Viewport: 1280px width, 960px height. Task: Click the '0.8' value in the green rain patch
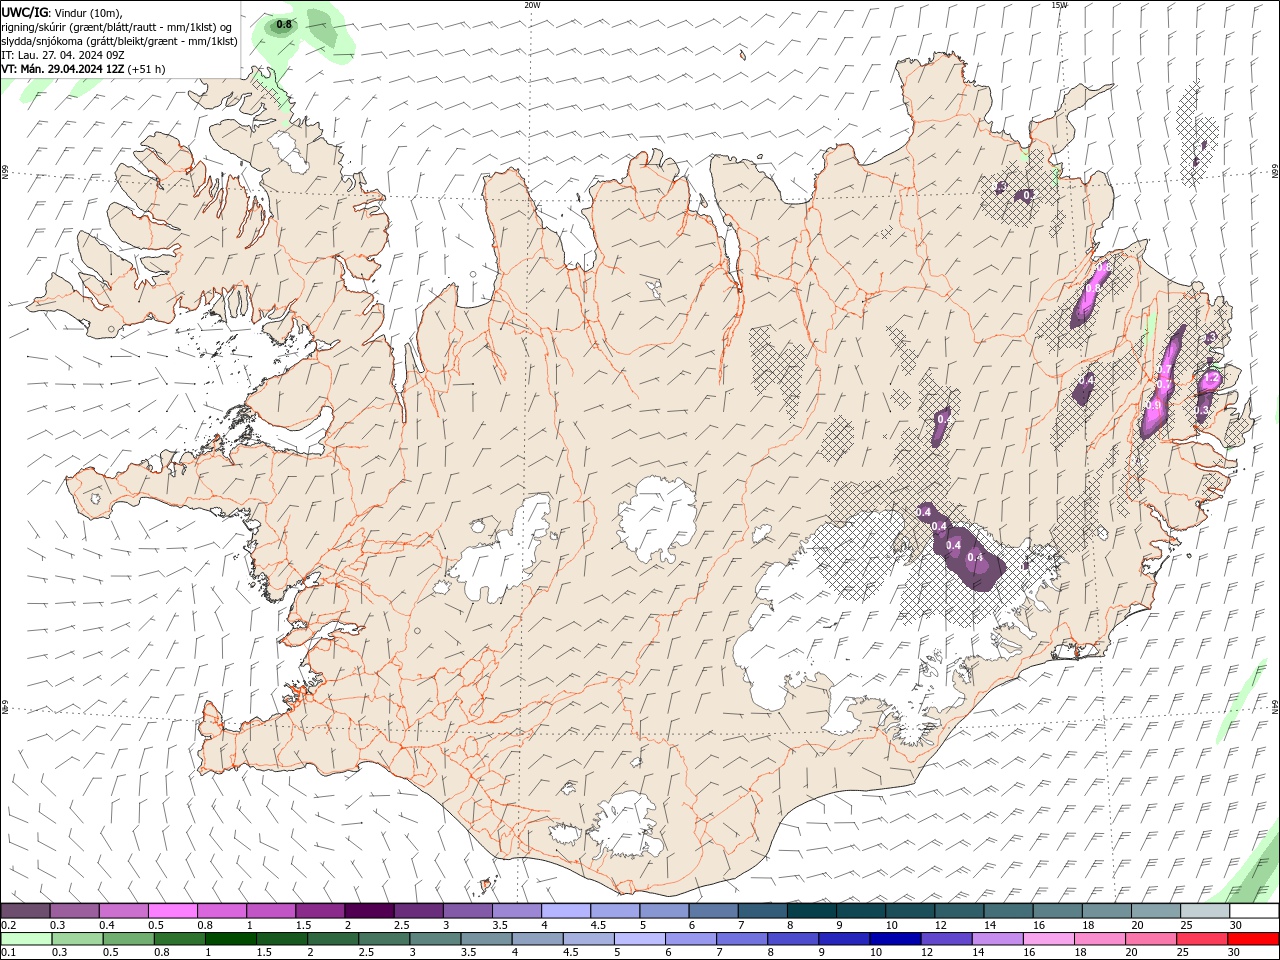coord(284,24)
